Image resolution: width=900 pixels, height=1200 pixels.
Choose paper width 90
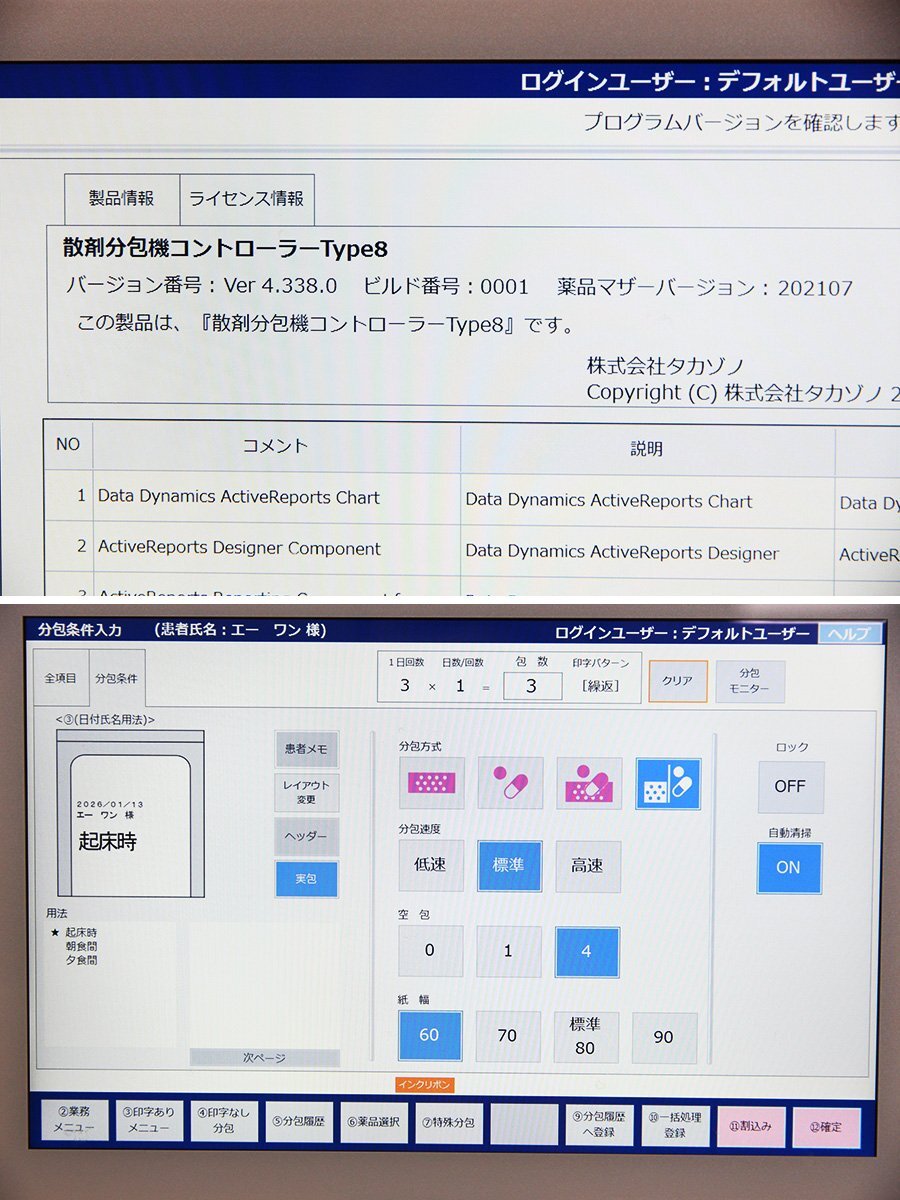[x=664, y=1038]
